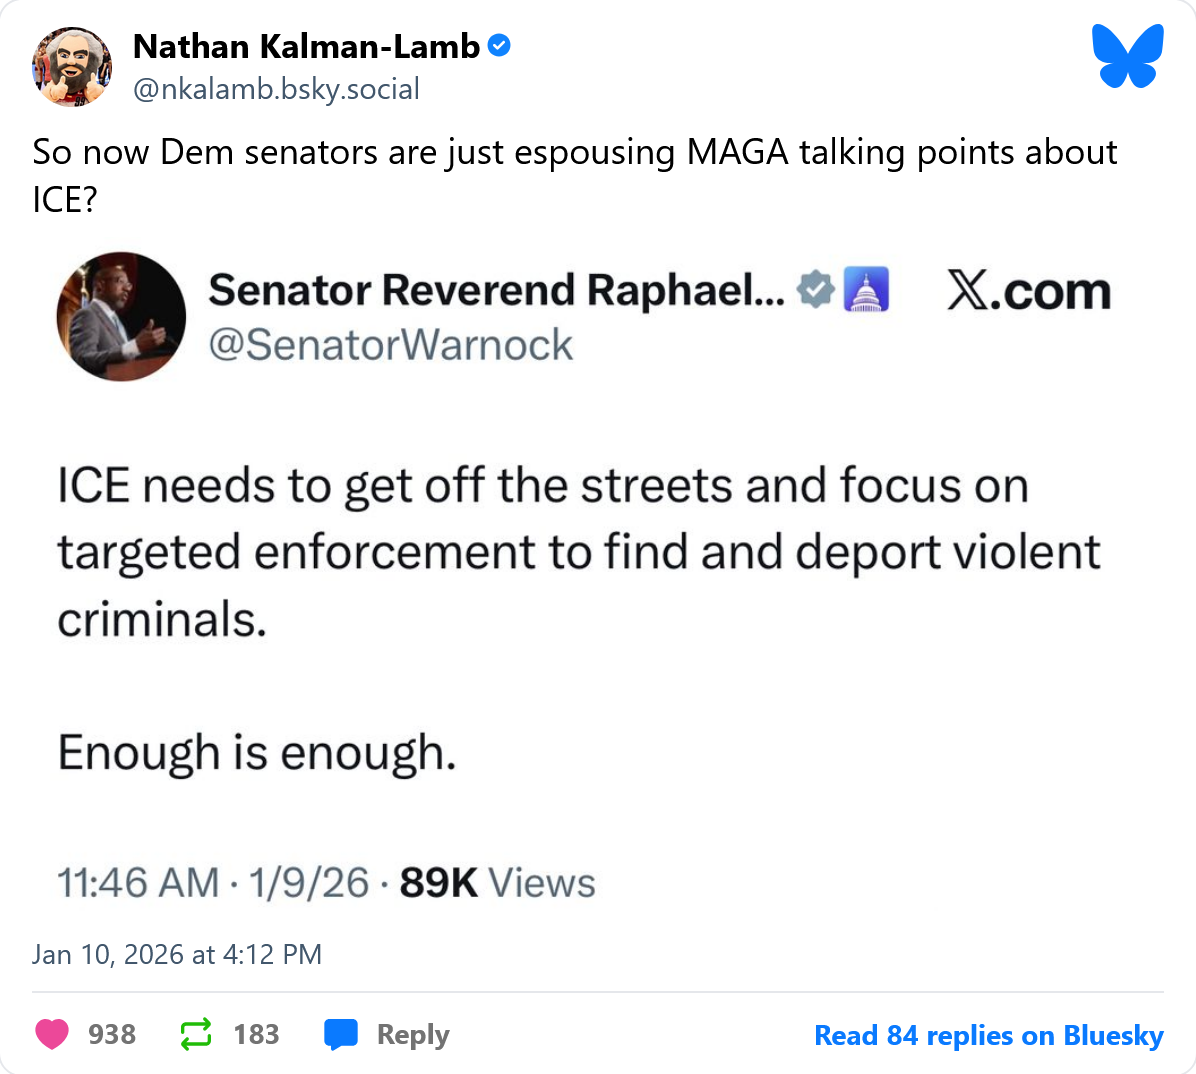
Task: Open the Jan 10, 2026 post timestamp
Action: pos(177,954)
